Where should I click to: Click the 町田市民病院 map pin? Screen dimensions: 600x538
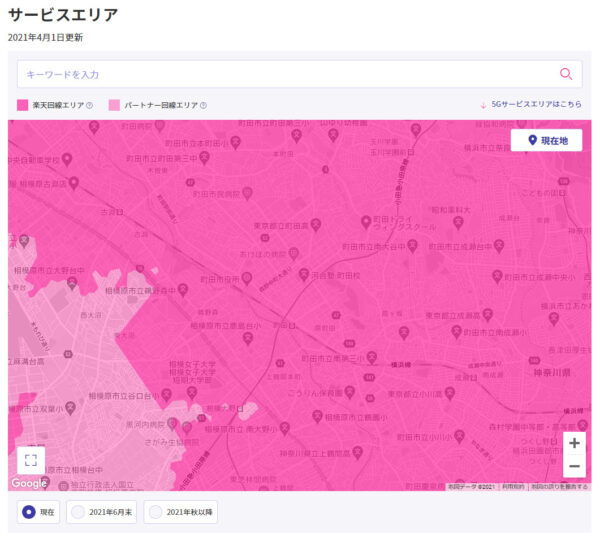coord(248,193)
